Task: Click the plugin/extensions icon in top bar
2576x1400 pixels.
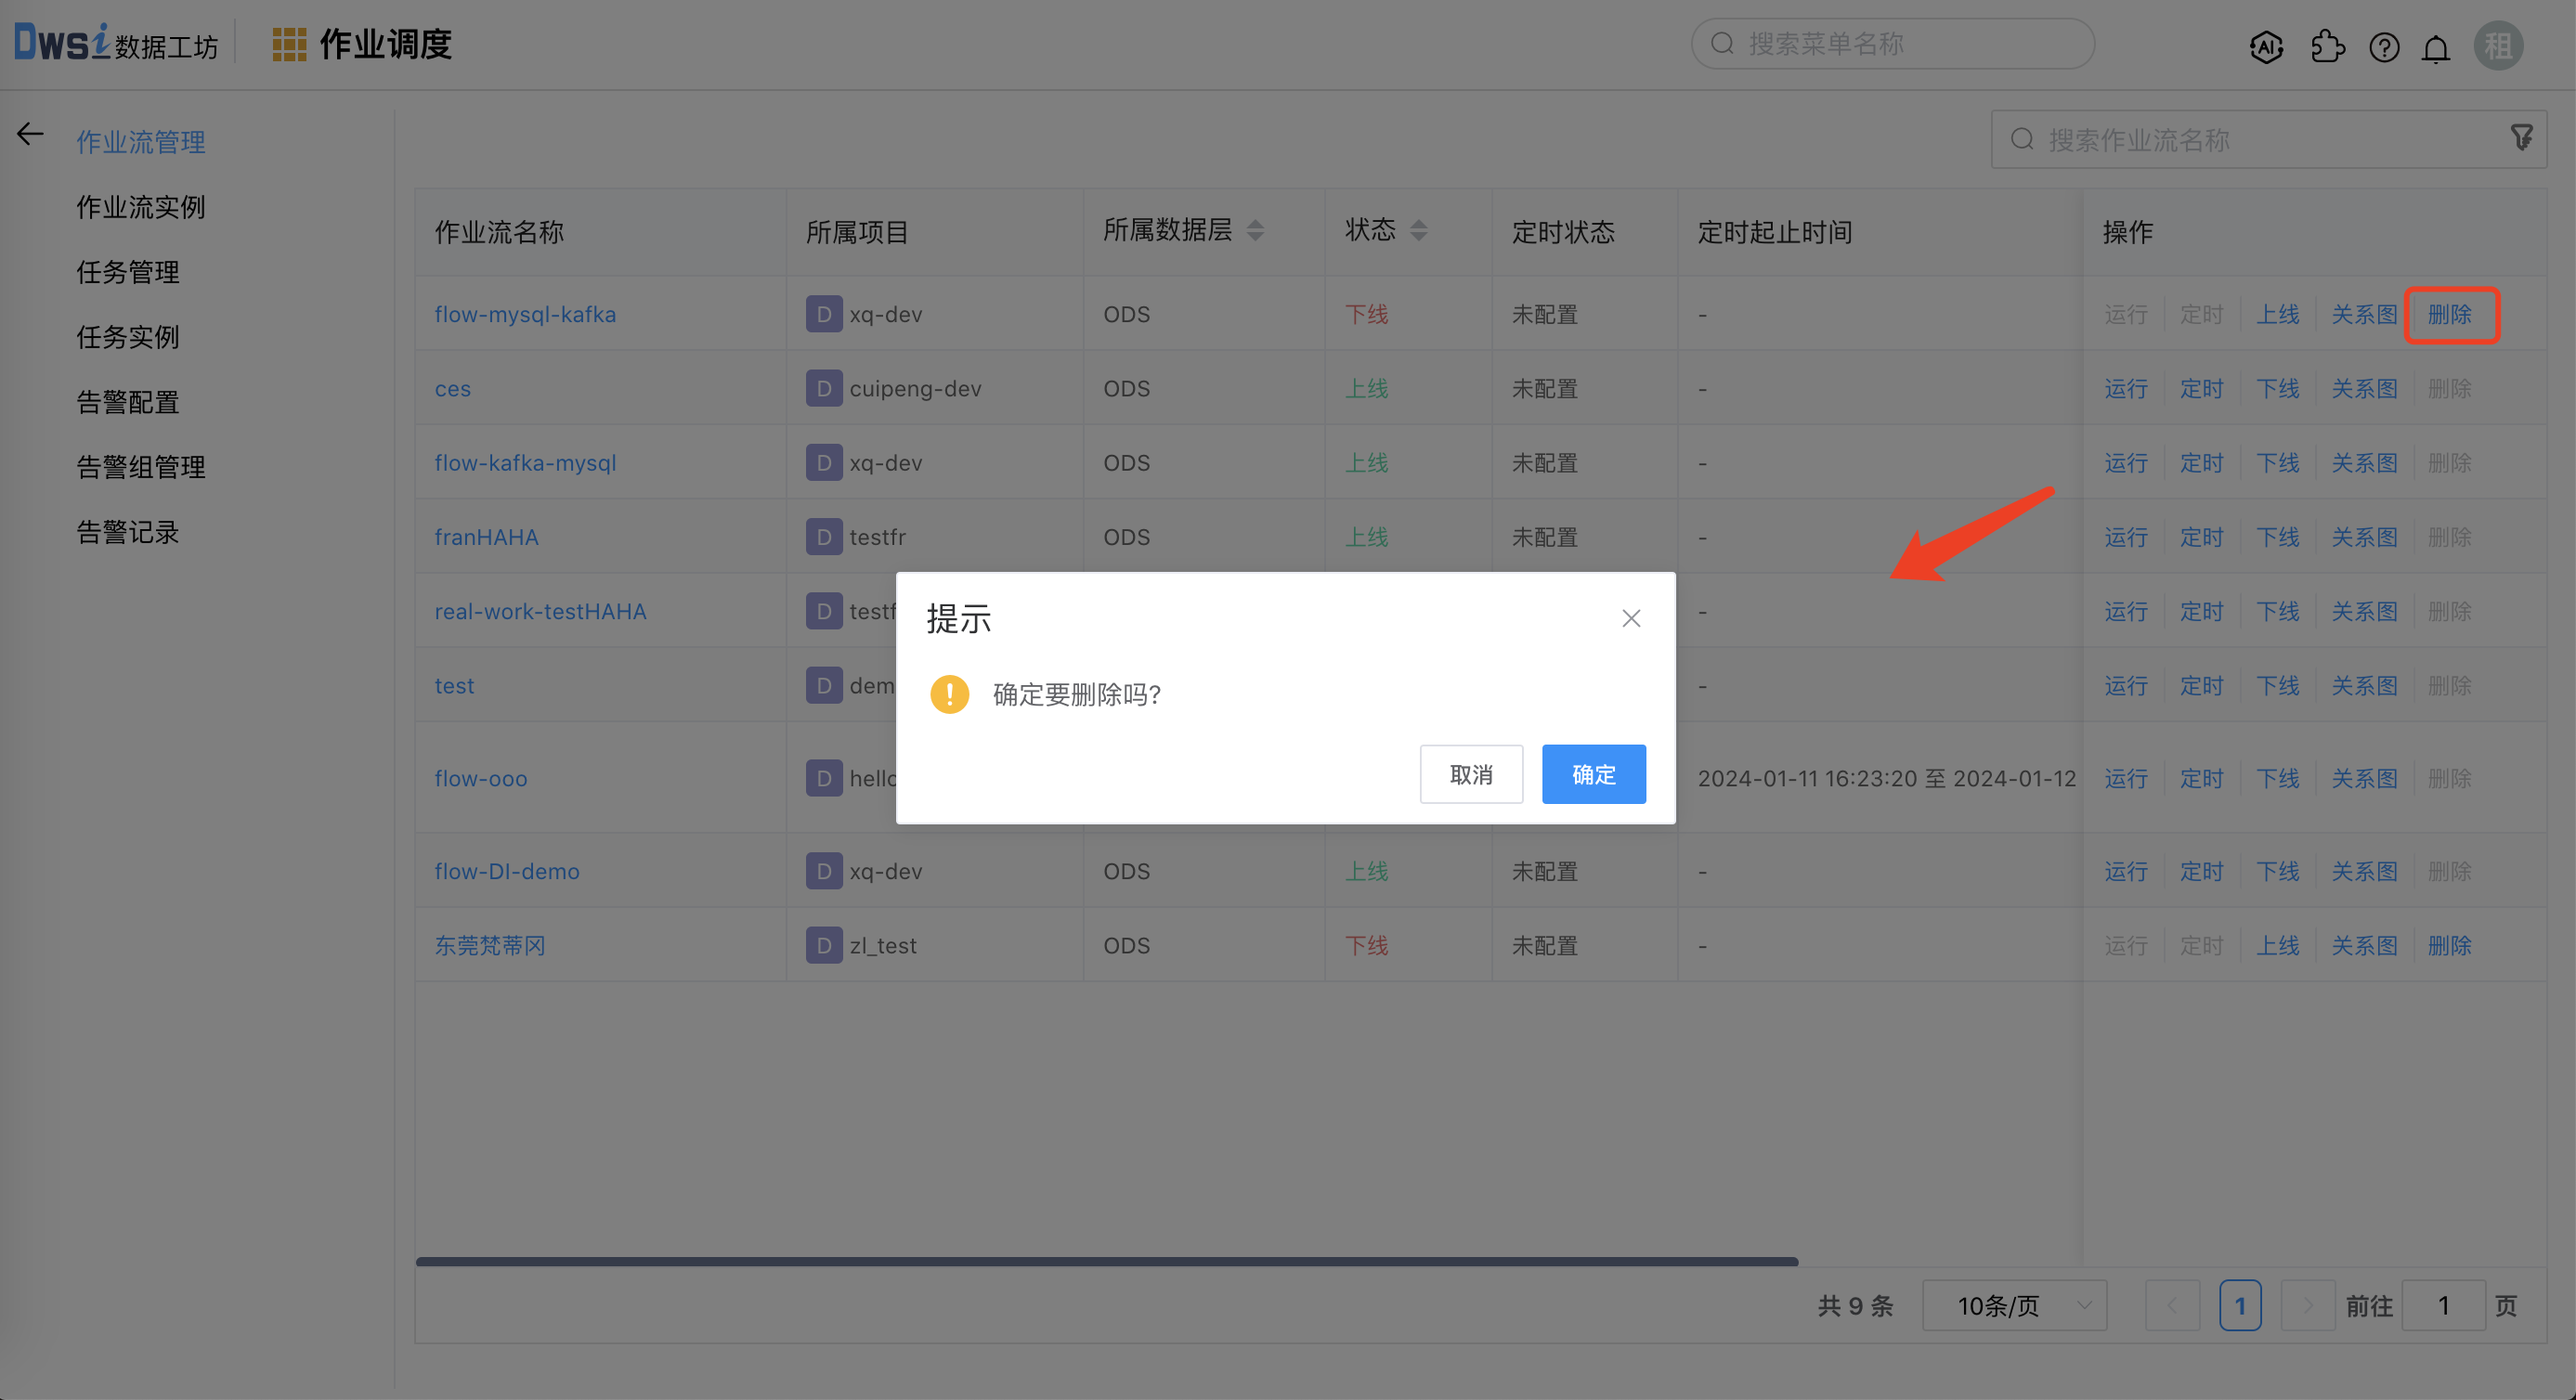Action: pos(2327,46)
